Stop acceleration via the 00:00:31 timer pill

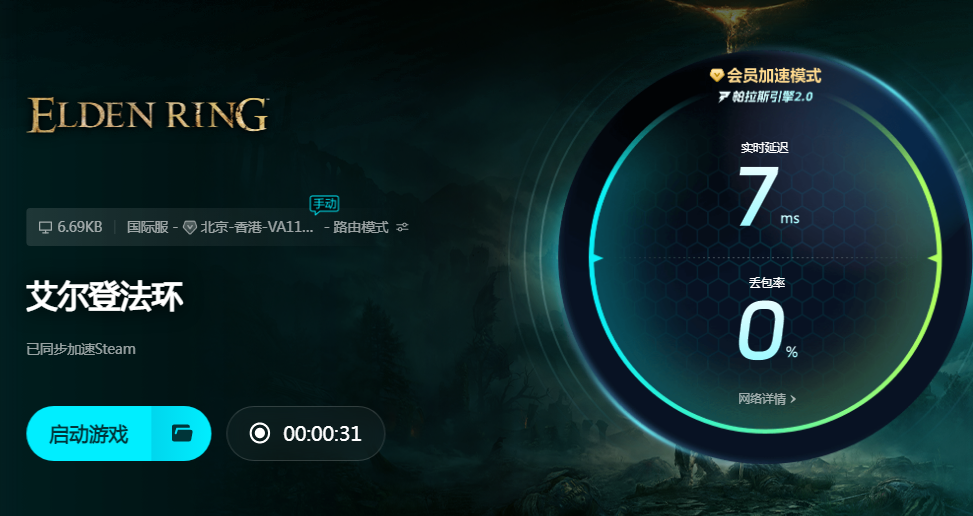coord(305,434)
